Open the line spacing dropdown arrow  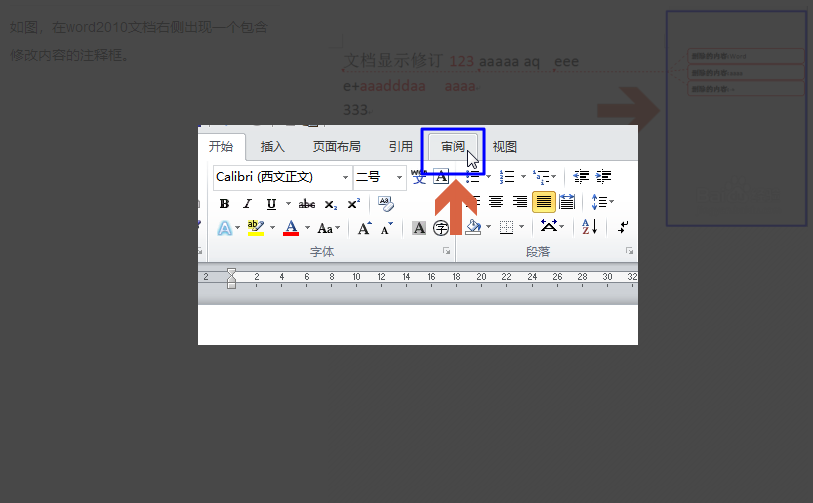coord(612,202)
